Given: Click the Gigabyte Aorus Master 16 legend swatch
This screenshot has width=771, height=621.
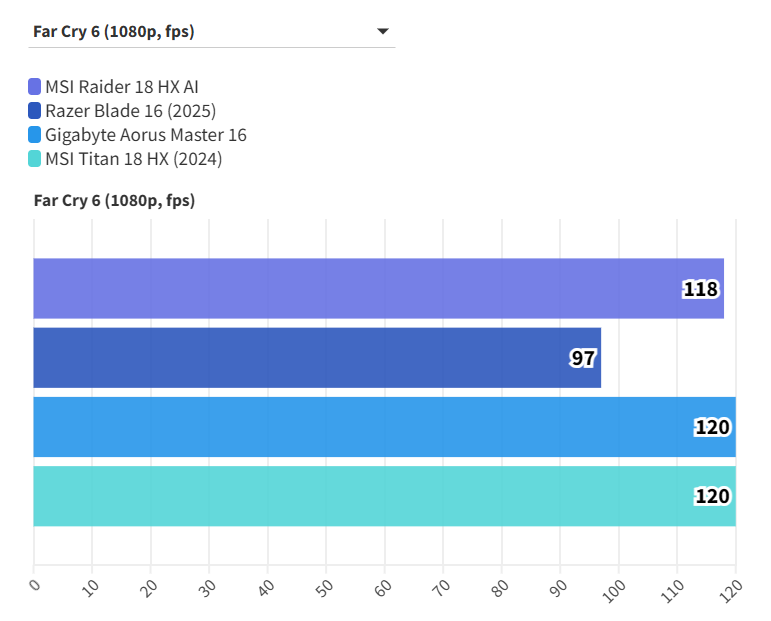Looking at the screenshot, I should click(x=35, y=135).
